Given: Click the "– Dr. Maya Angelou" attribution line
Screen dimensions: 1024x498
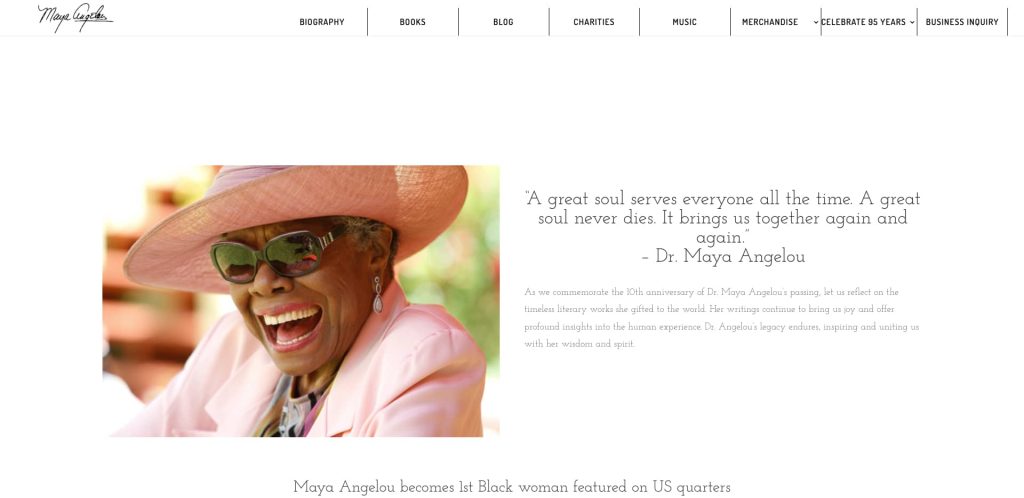Looking at the screenshot, I should pos(723,257).
